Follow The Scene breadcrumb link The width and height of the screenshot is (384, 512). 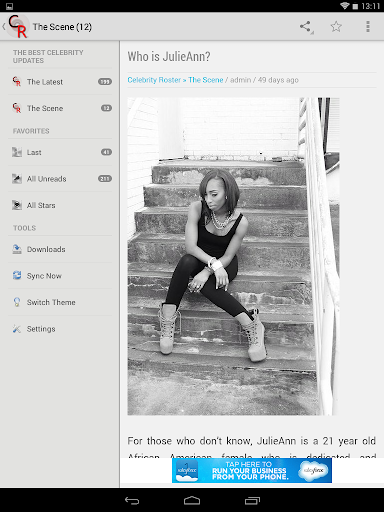point(206,80)
